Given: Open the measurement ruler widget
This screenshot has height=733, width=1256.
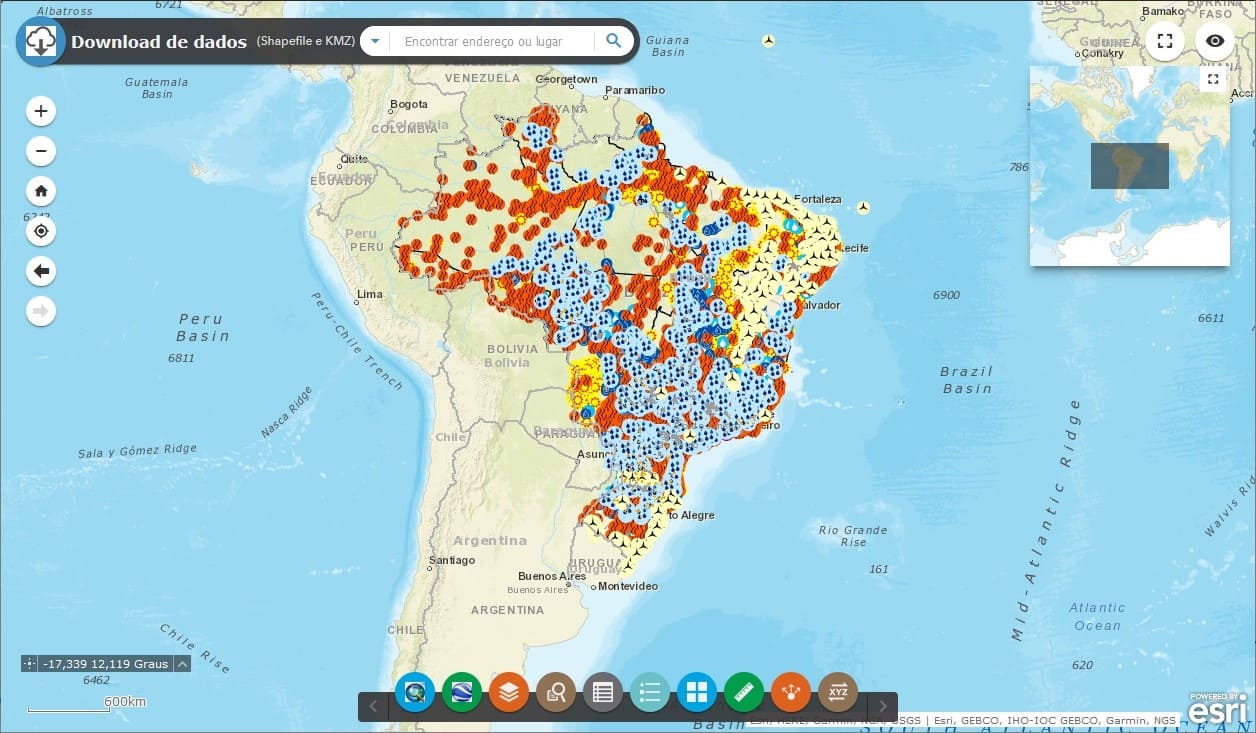Looking at the screenshot, I should coord(744,692).
